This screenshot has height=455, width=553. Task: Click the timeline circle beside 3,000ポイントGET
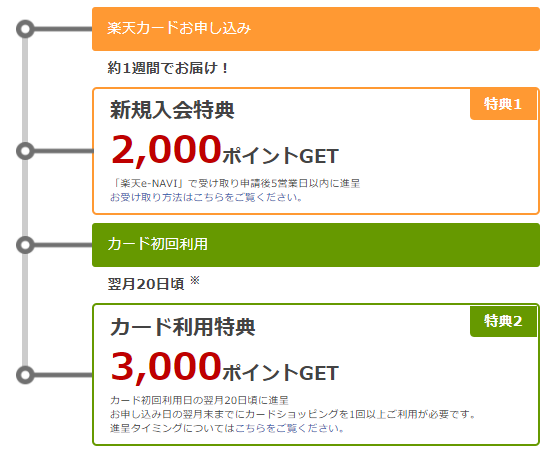tap(25, 375)
